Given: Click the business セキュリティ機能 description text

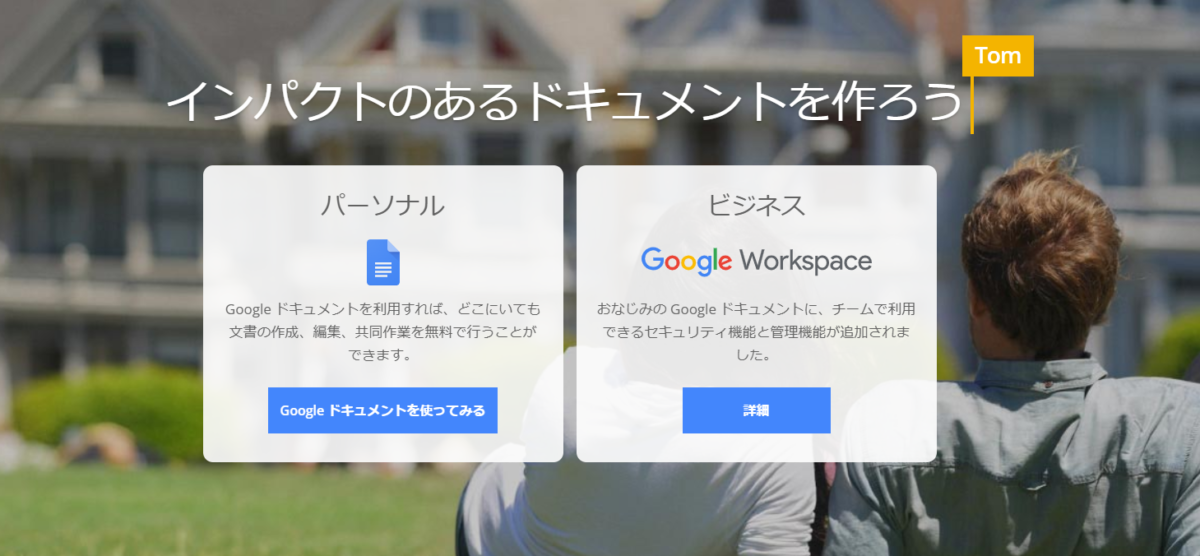Looking at the screenshot, I should tap(757, 331).
